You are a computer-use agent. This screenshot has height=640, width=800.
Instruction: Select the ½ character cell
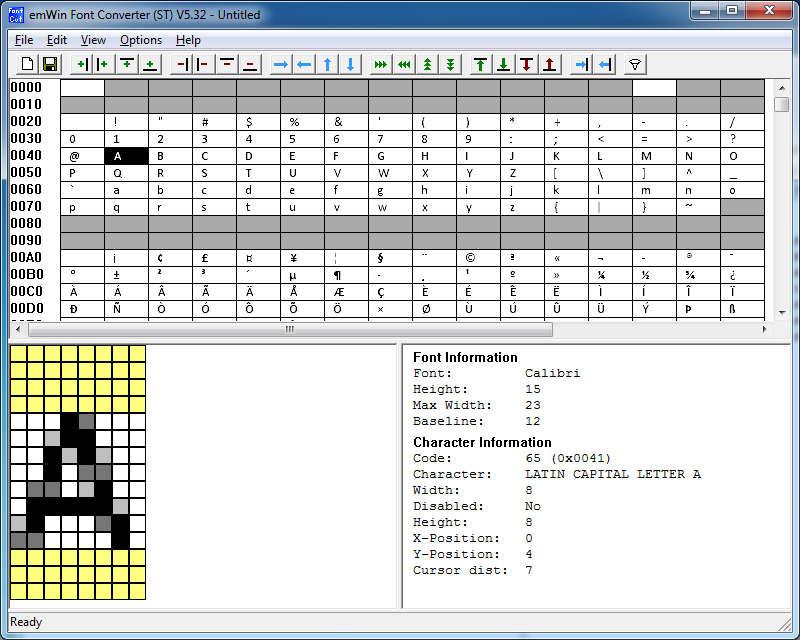tap(654, 275)
